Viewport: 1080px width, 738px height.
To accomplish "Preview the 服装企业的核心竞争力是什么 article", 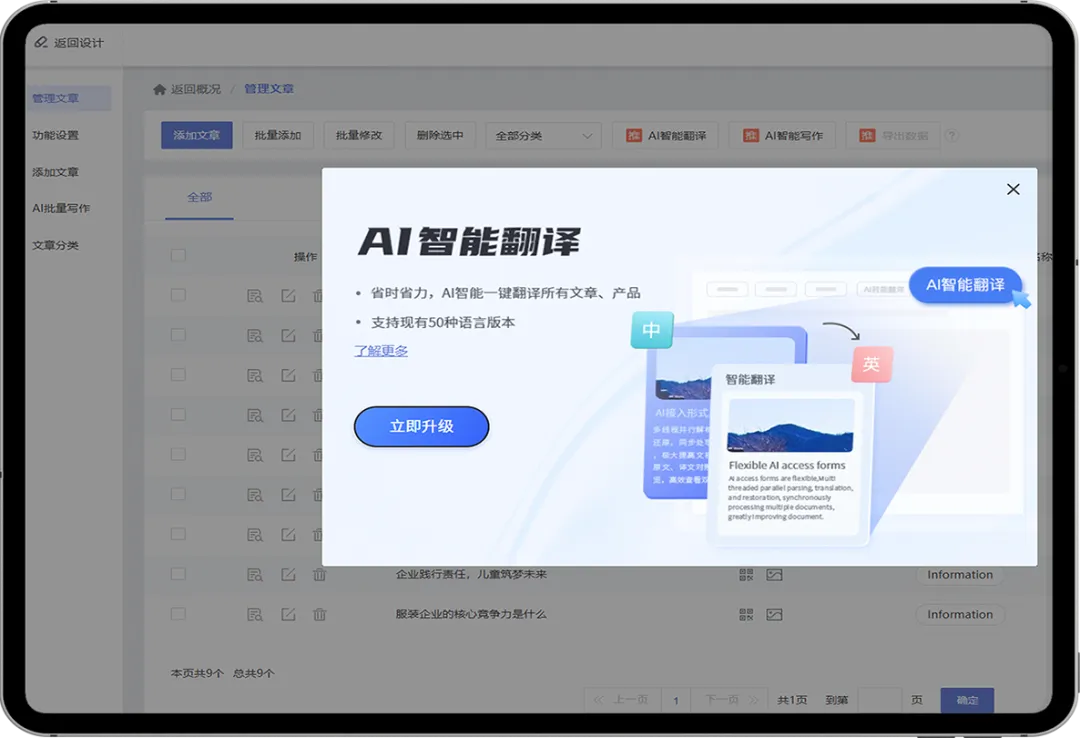I will [255, 615].
